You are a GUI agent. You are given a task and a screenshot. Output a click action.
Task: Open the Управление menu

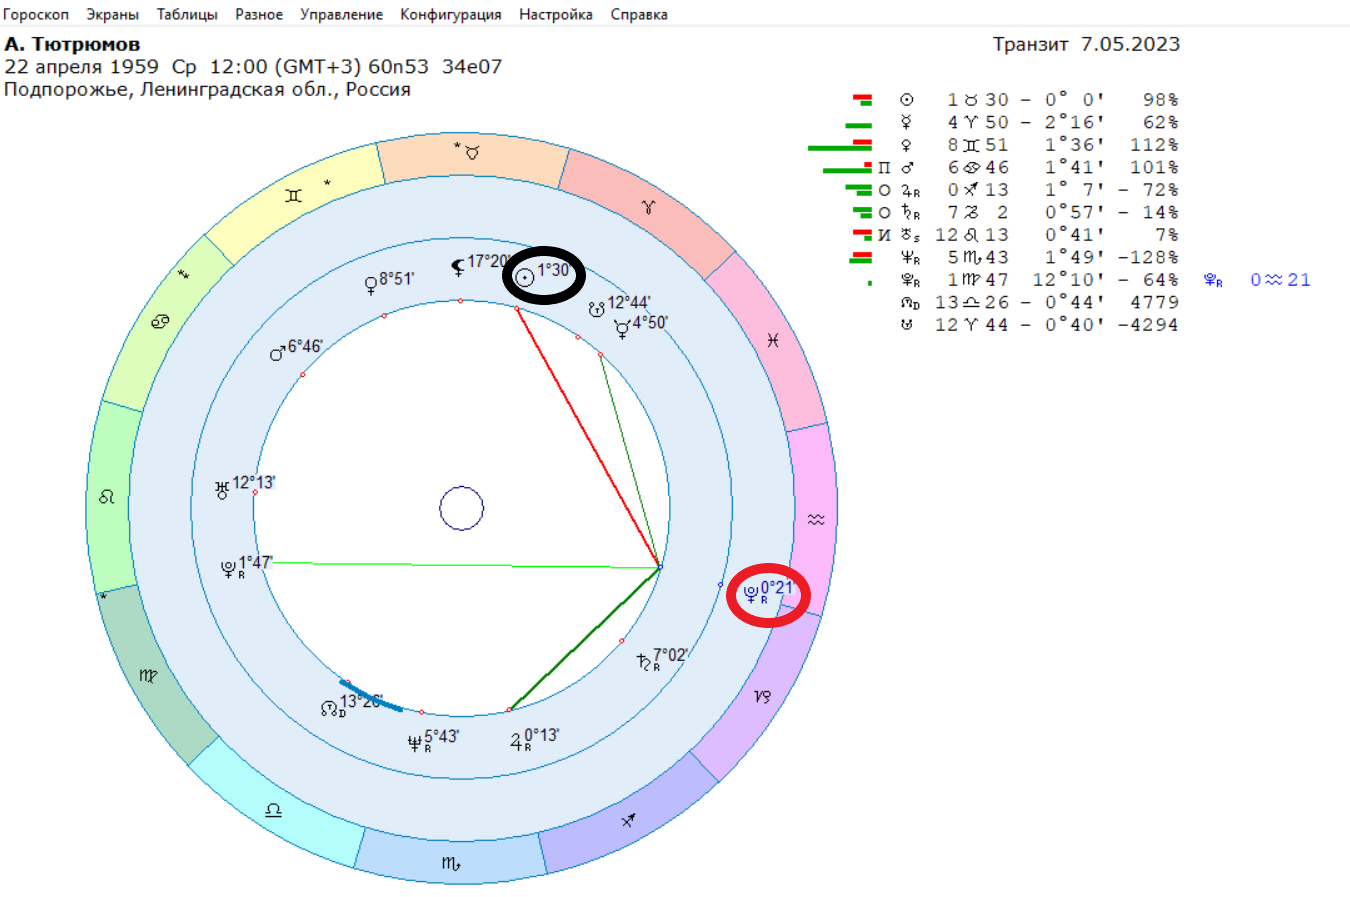pyautogui.click(x=341, y=14)
